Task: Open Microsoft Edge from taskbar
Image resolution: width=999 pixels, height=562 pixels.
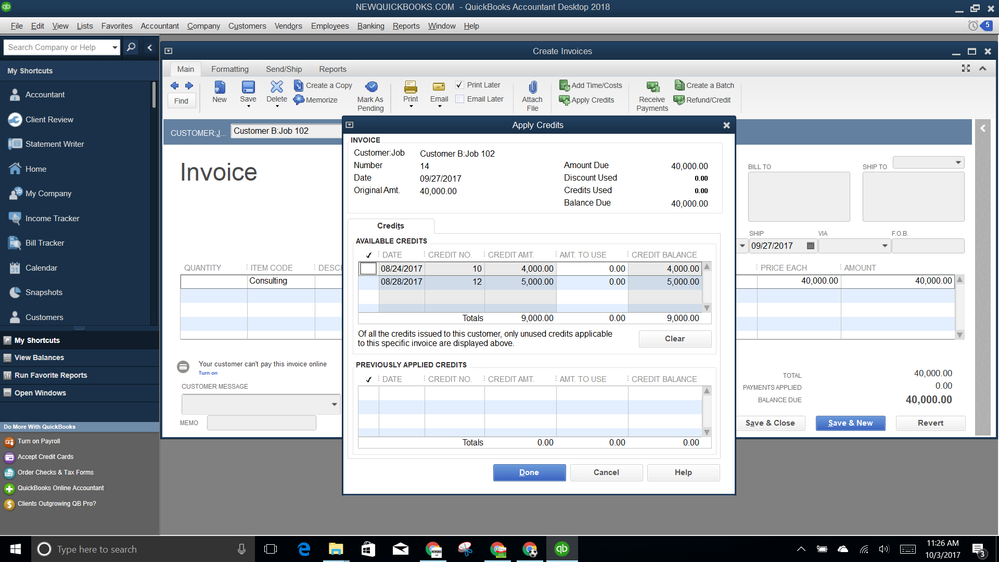Action: (x=303, y=549)
